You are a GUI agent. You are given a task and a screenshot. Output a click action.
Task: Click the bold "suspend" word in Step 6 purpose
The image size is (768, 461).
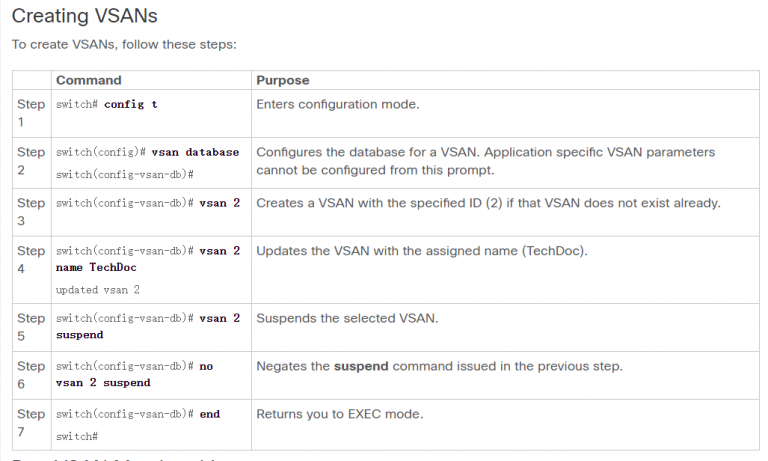[x=362, y=366]
